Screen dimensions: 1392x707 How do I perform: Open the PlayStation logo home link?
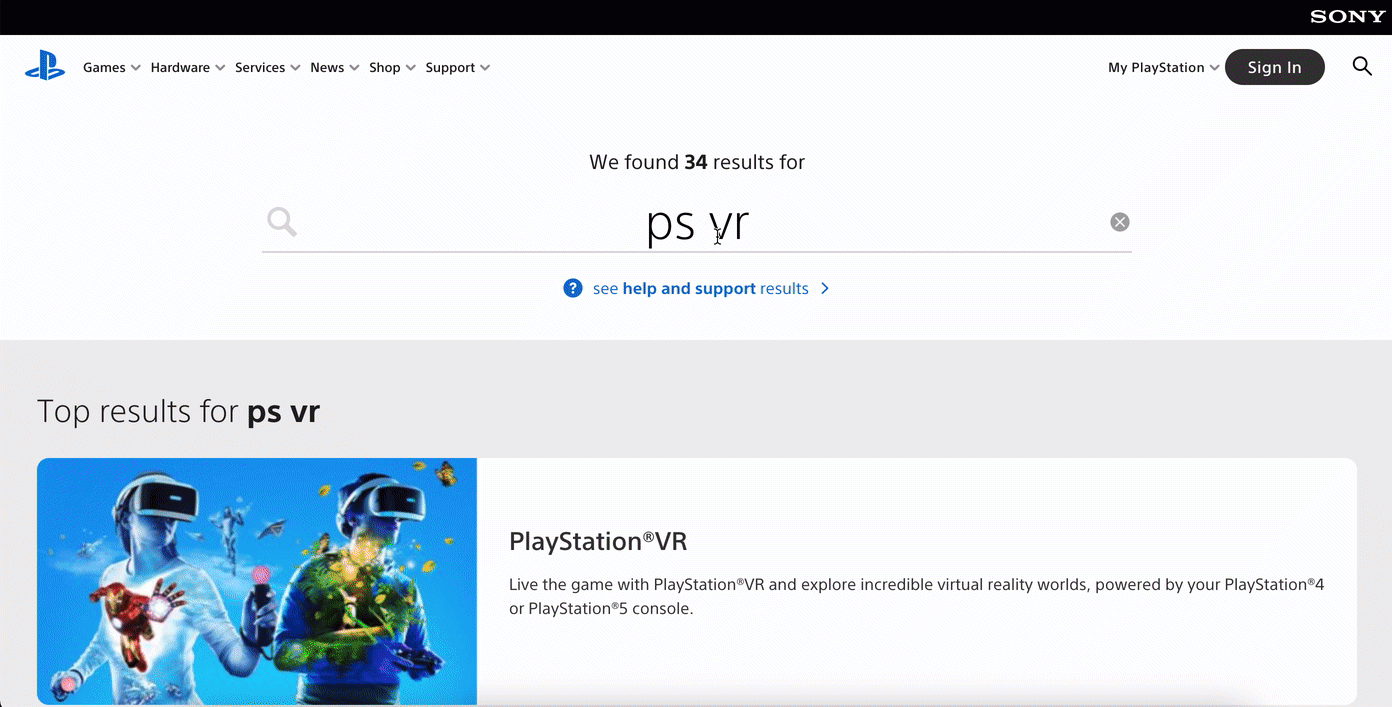45,67
